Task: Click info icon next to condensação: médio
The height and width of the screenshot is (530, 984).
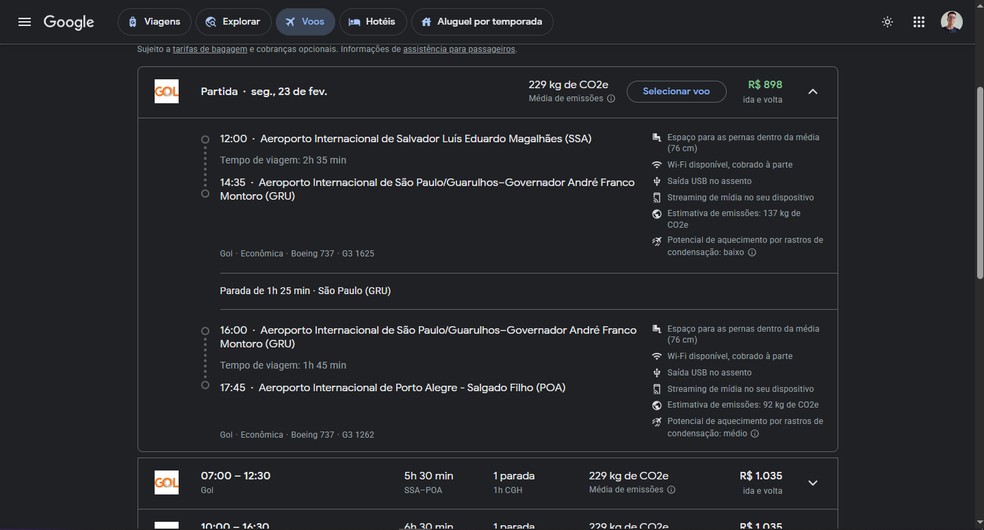Action: pyautogui.click(x=755, y=434)
